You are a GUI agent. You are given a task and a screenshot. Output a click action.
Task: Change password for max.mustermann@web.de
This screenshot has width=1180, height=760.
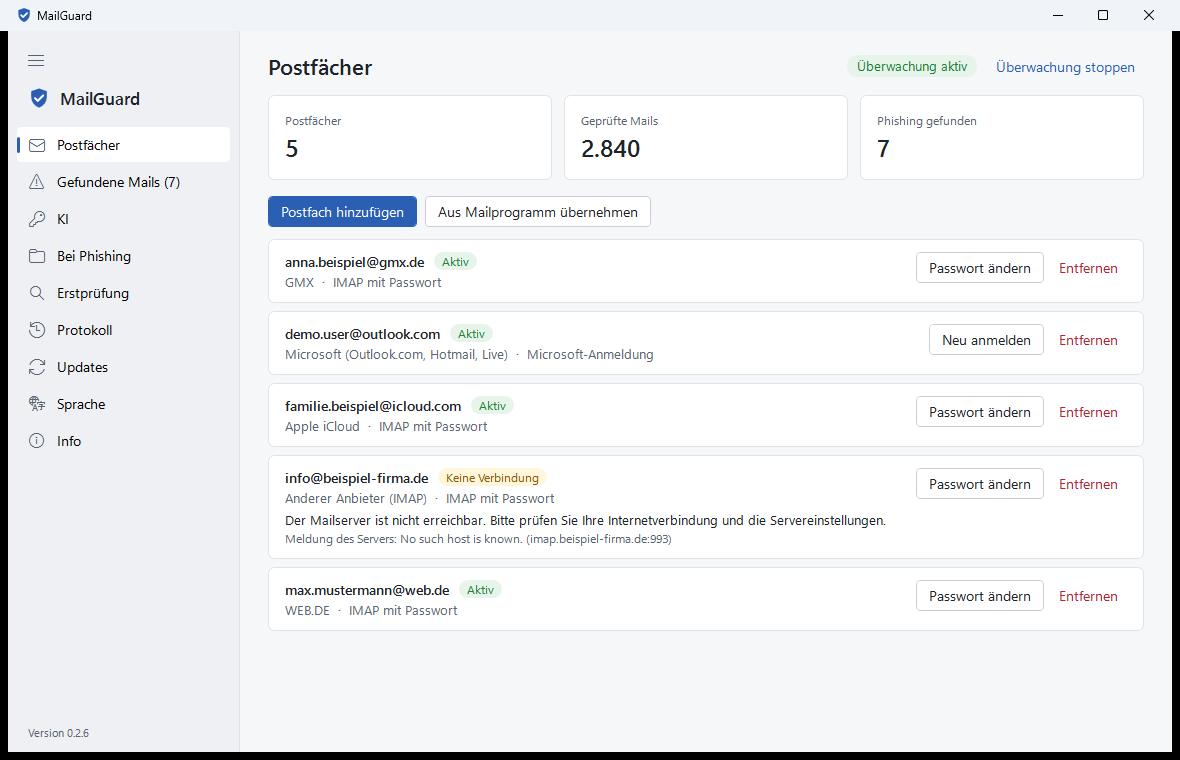pos(980,596)
